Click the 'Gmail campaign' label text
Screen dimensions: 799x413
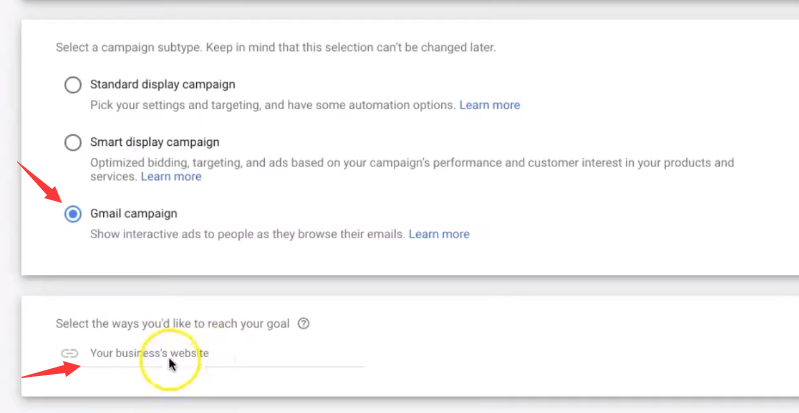(x=134, y=214)
